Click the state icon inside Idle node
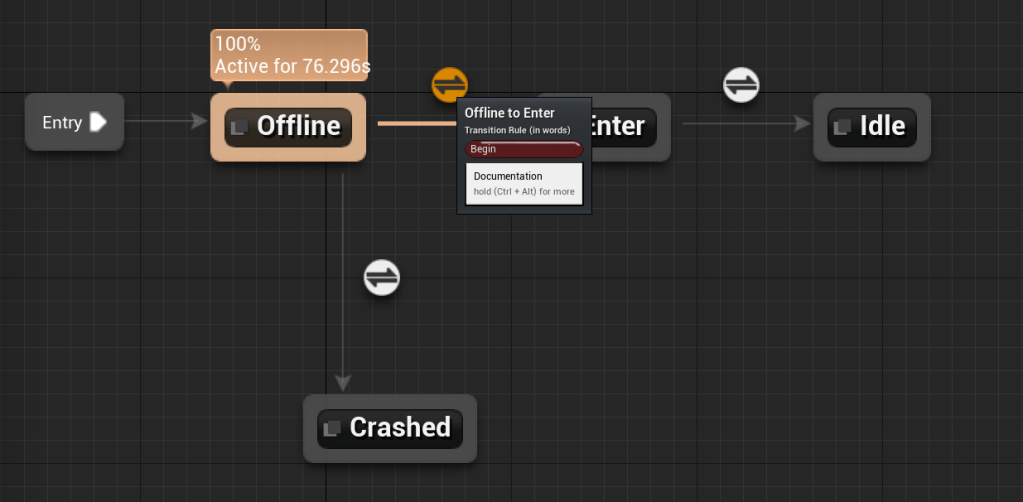This screenshot has height=502, width=1023. coord(843,126)
